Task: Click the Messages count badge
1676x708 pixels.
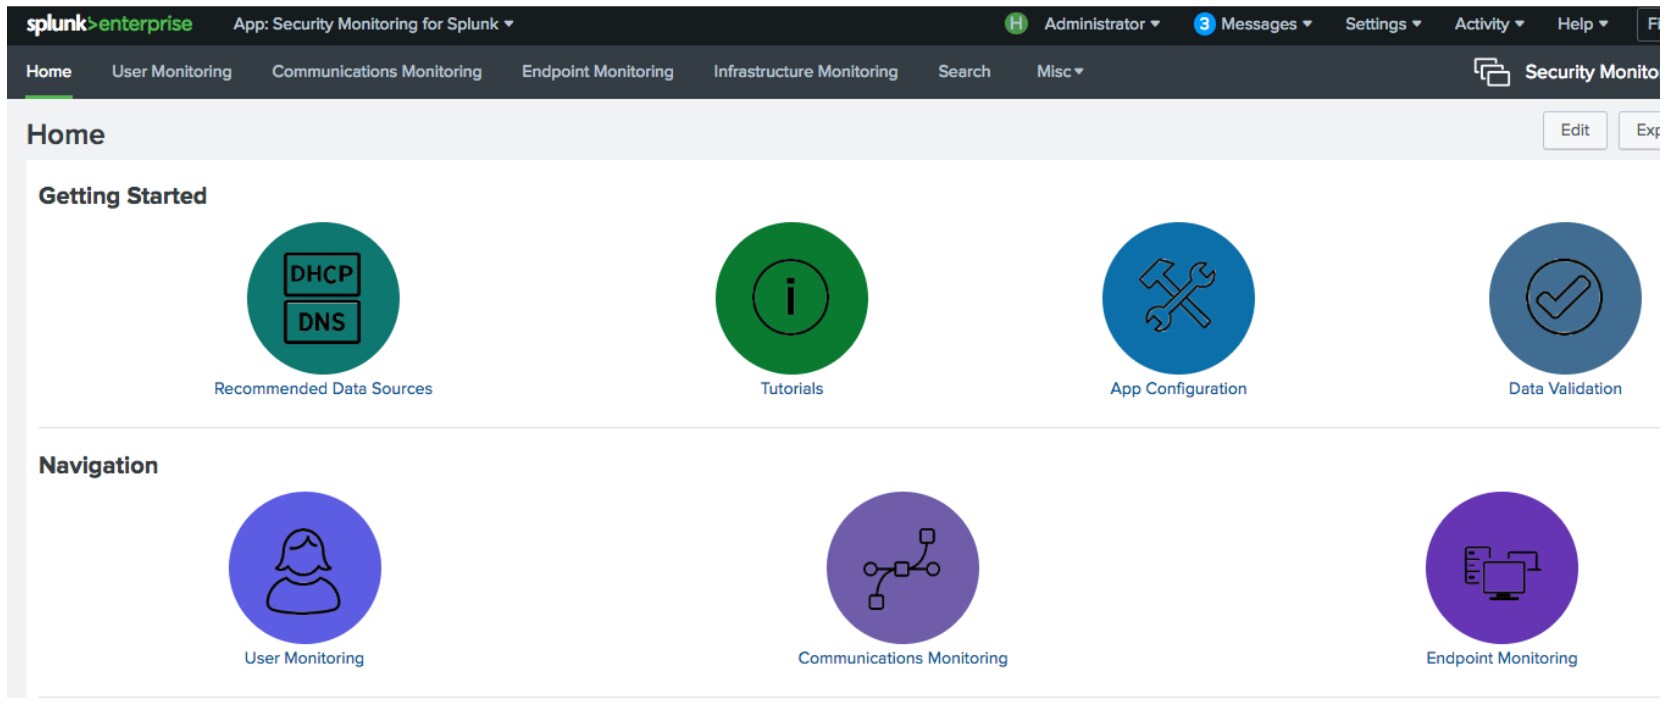Action: 1204,24
